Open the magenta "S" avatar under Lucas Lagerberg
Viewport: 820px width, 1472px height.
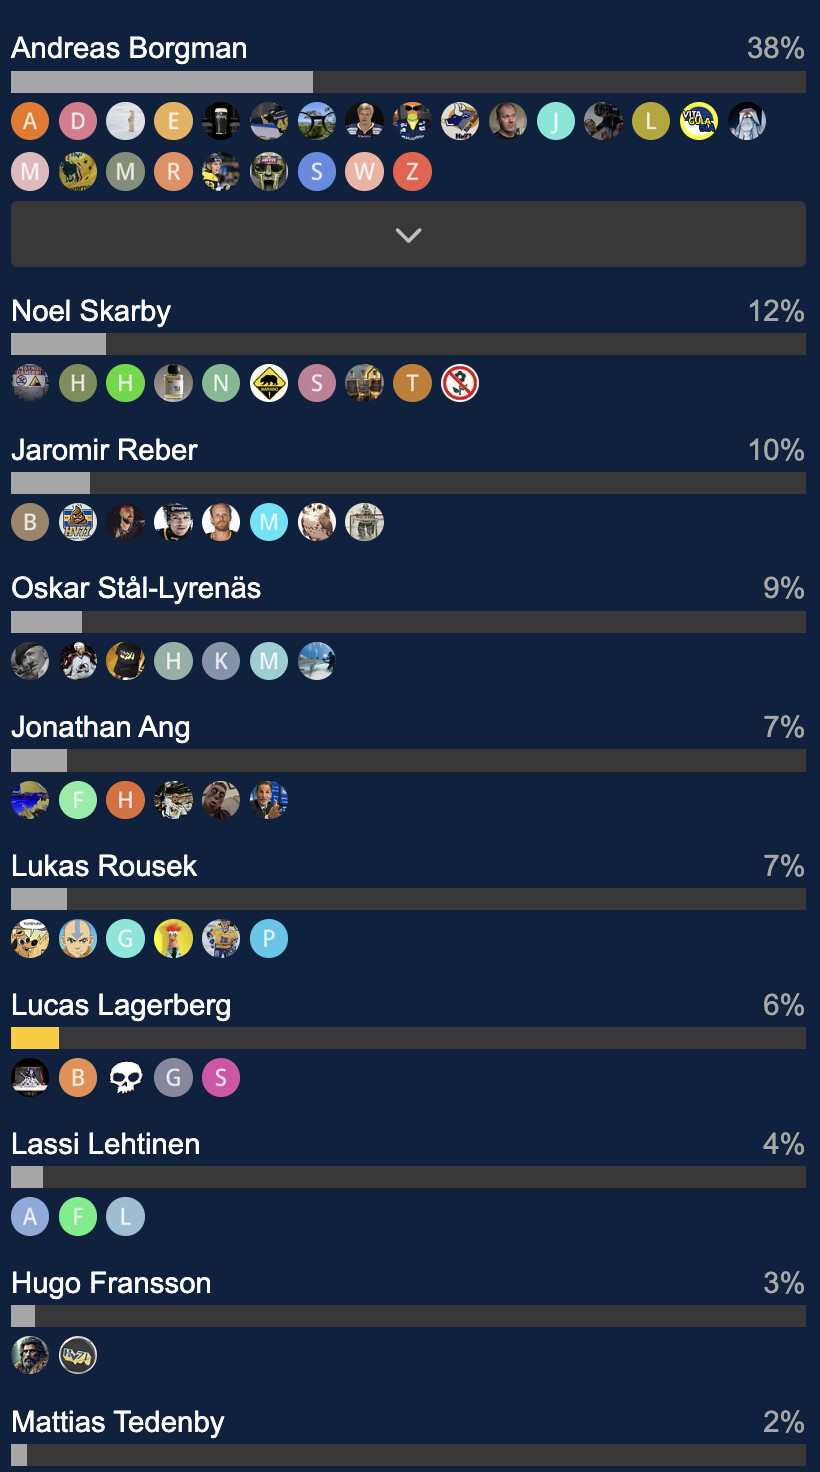(221, 1078)
